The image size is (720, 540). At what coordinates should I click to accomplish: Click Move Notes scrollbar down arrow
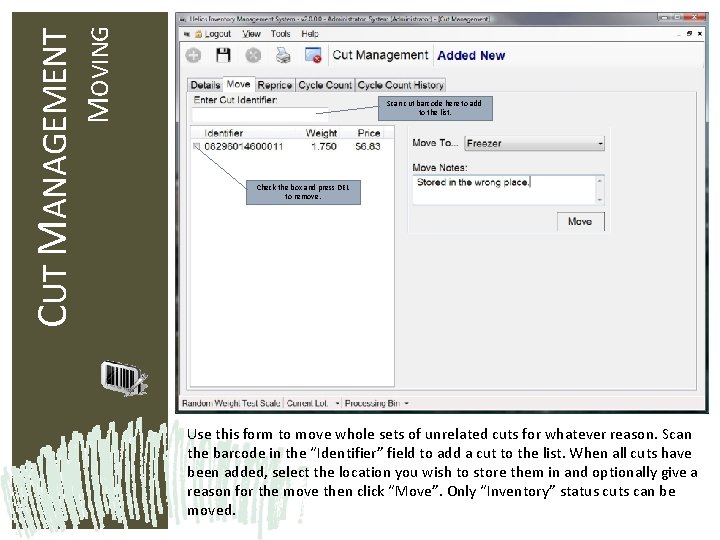click(600, 200)
